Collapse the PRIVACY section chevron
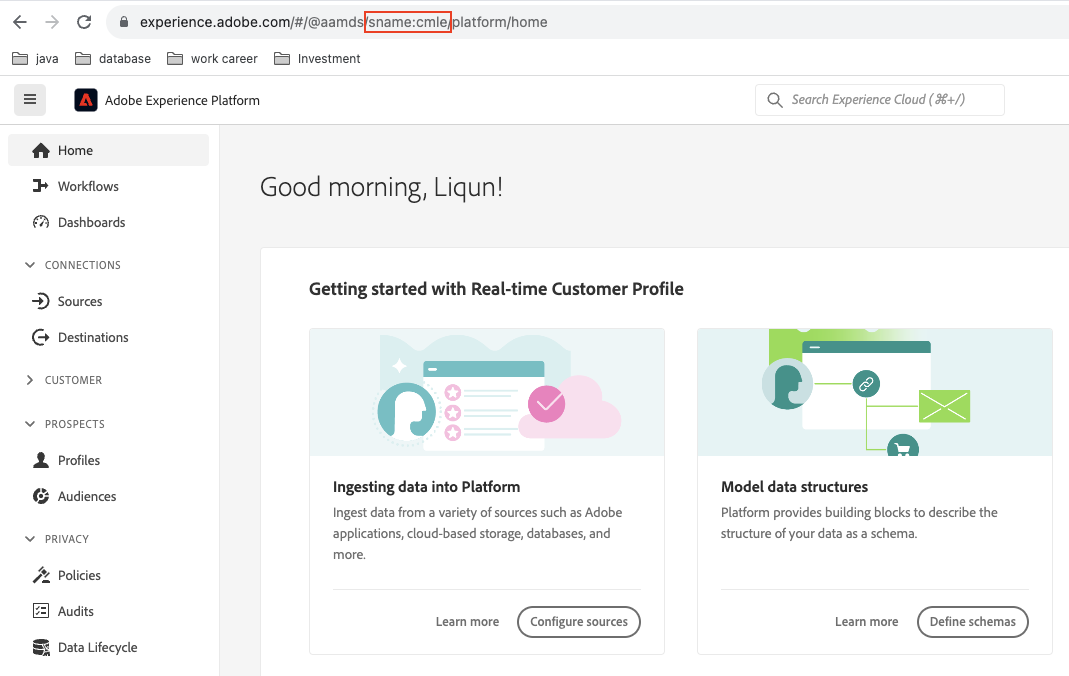 click(29, 538)
